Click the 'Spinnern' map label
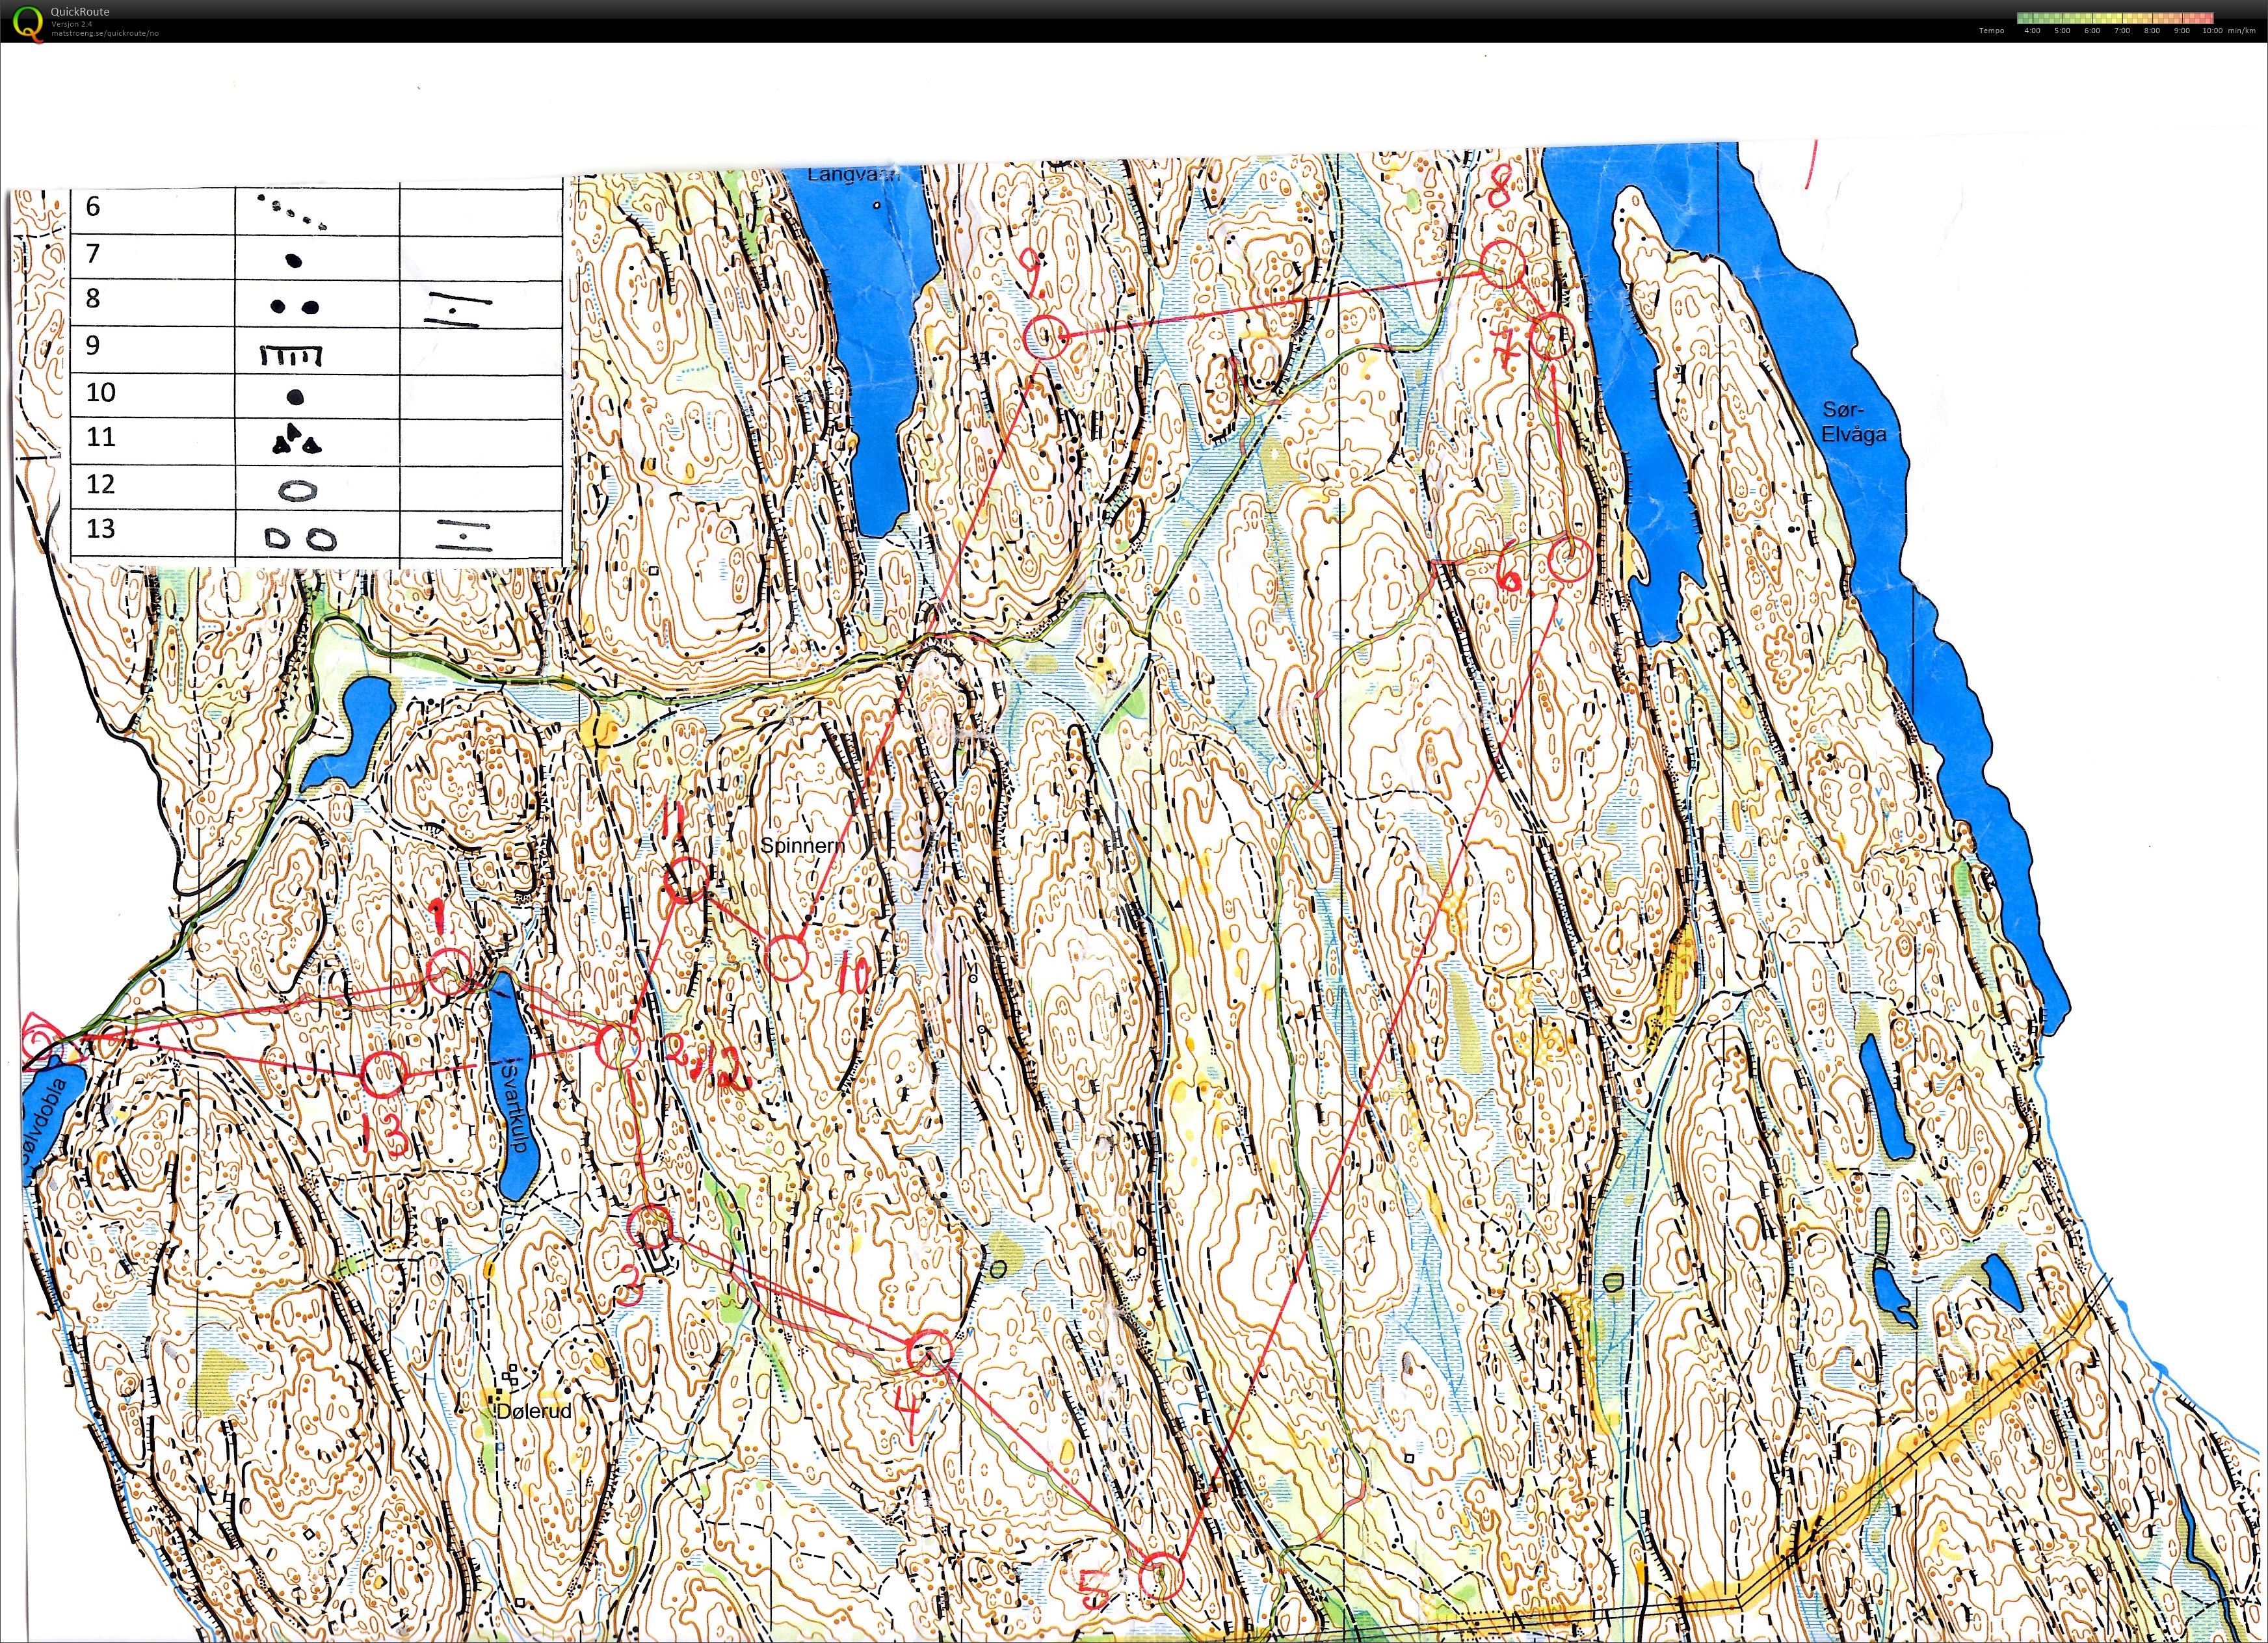Image resolution: width=2268 pixels, height=1643 pixels. click(x=802, y=846)
